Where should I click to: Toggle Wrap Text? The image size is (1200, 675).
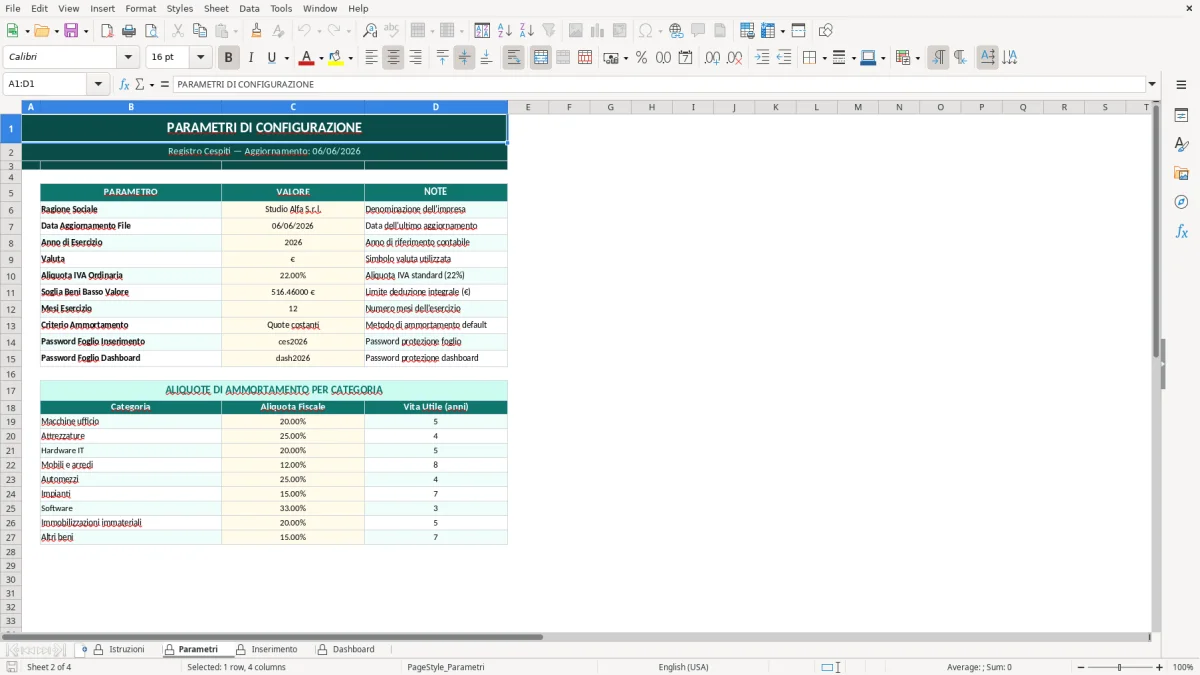point(513,58)
